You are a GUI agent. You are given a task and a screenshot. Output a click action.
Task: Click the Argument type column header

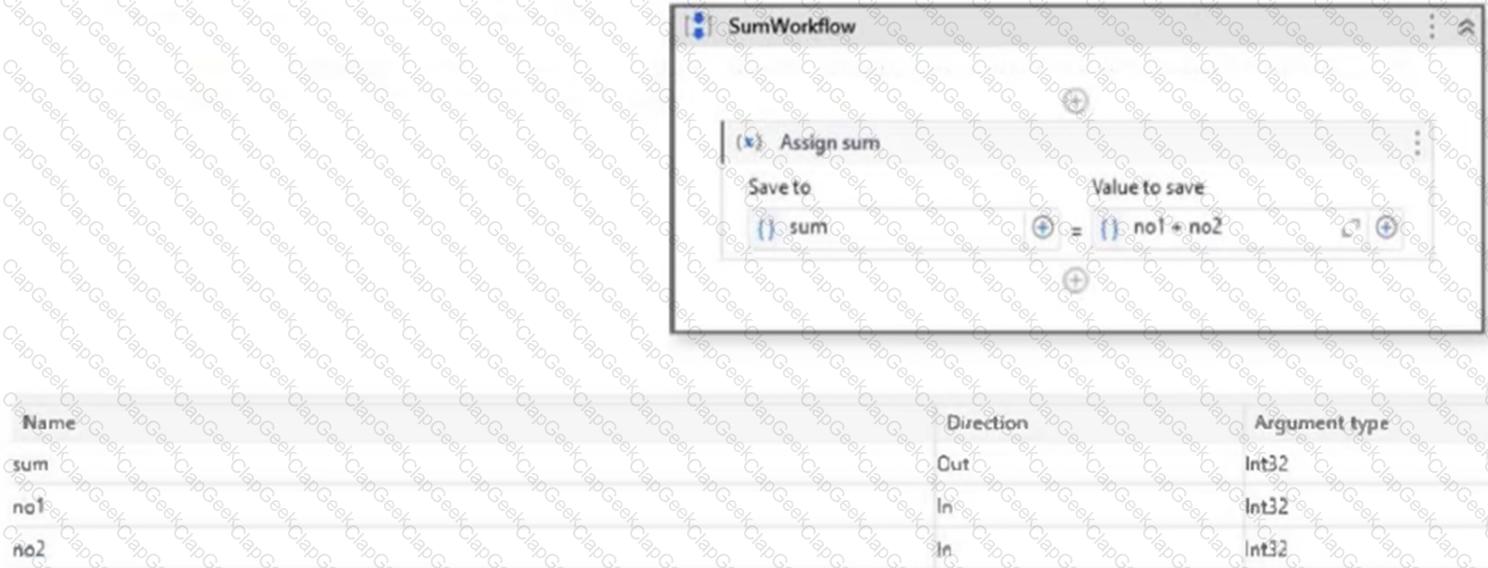tap(1320, 423)
